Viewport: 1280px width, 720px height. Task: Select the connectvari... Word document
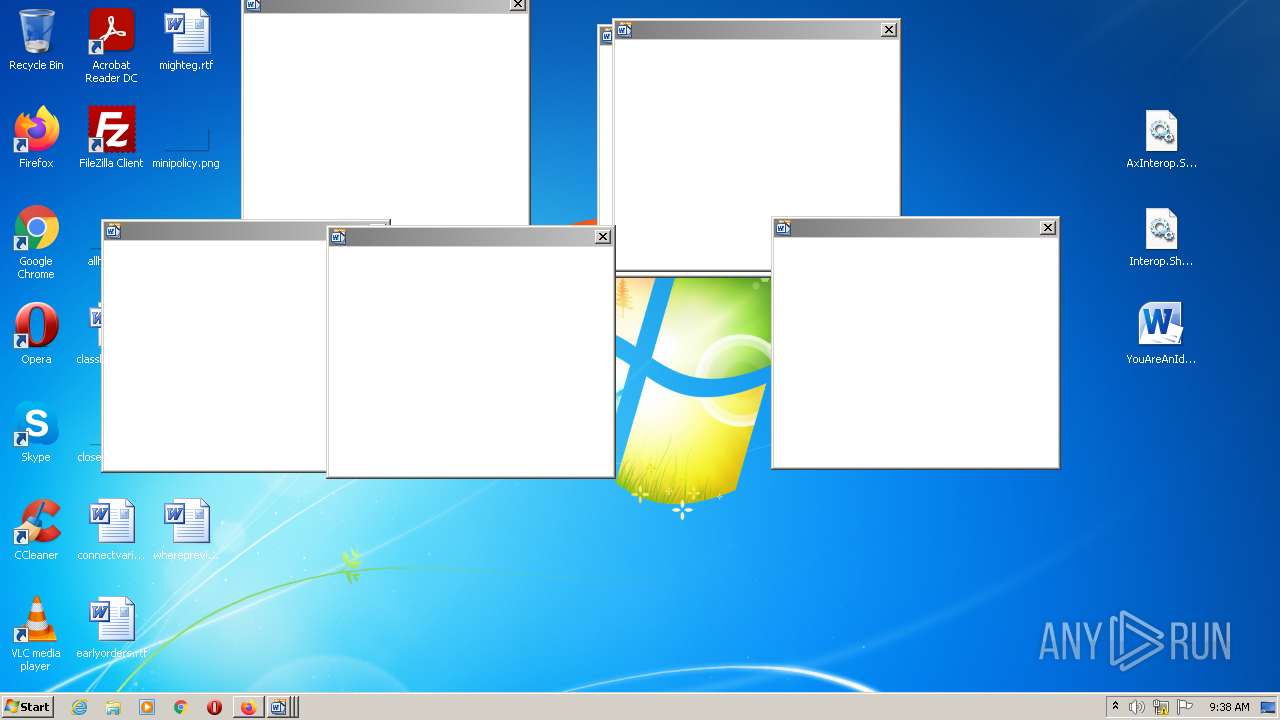tap(111, 530)
